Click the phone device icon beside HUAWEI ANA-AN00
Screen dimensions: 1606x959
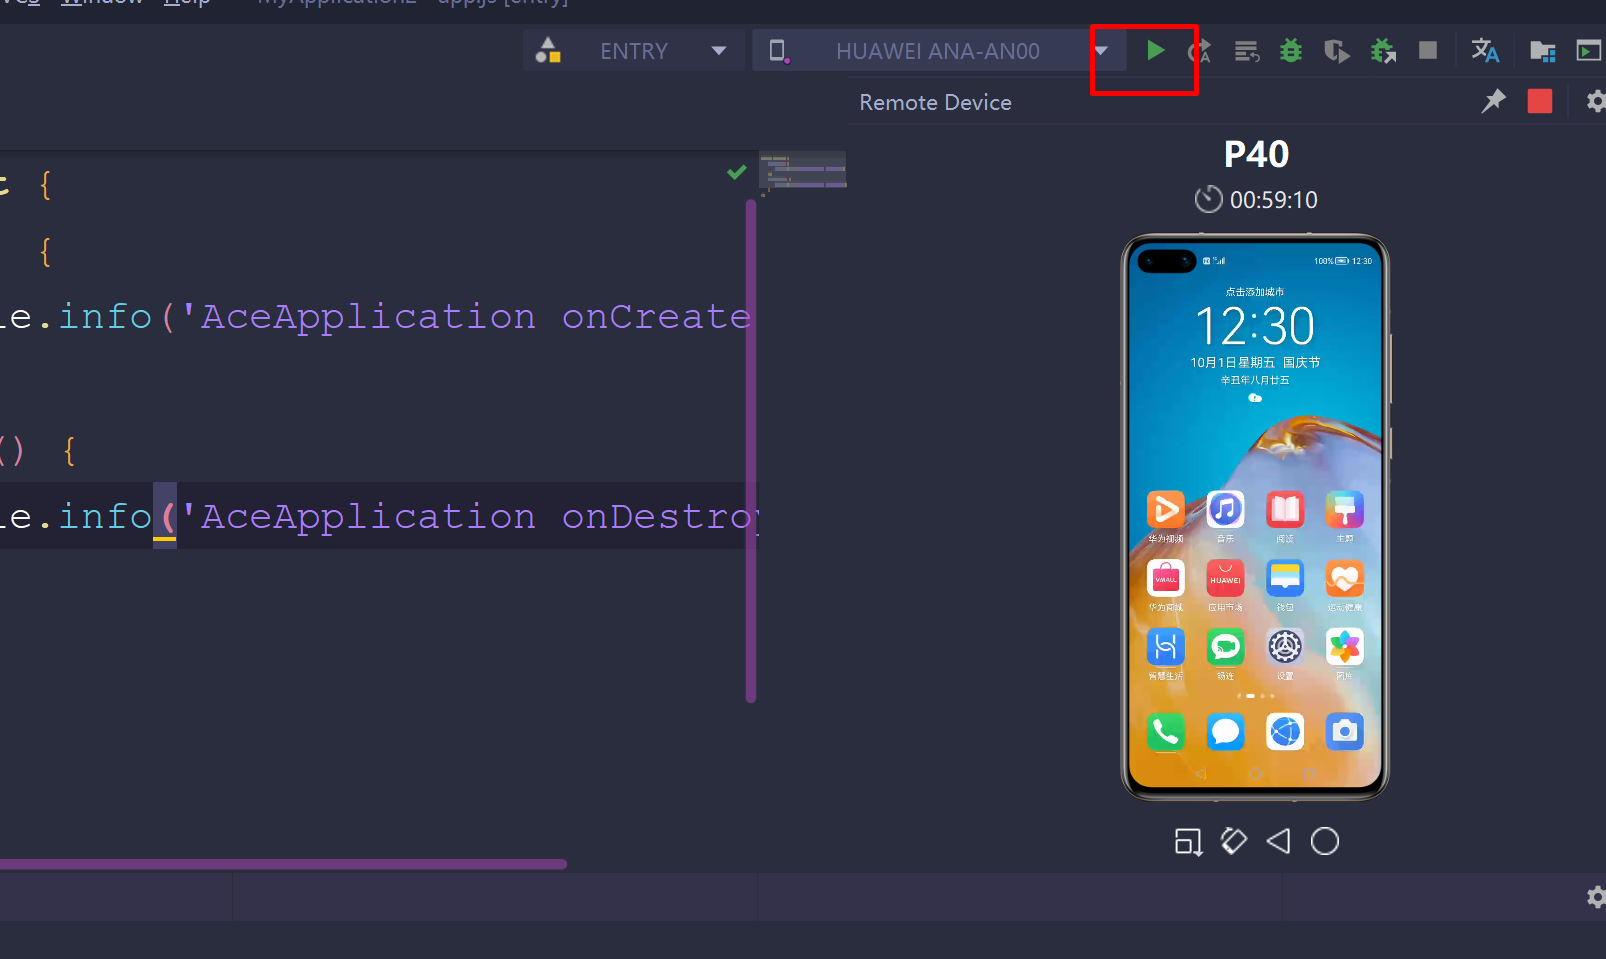[x=778, y=51]
